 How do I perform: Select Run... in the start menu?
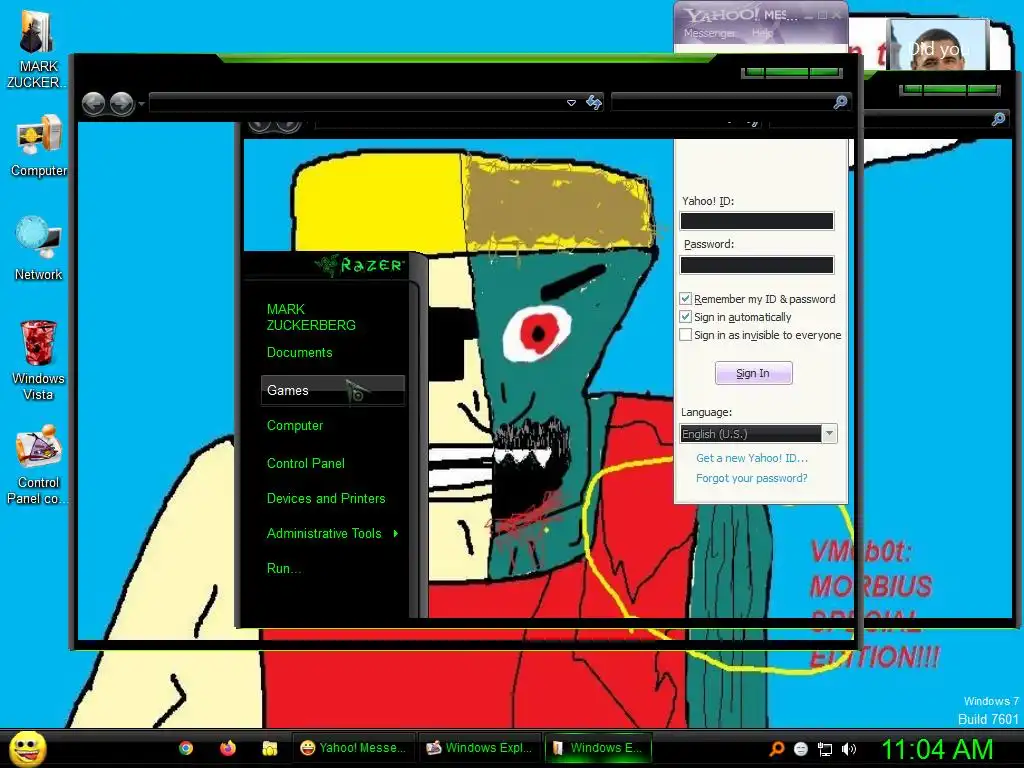pos(284,569)
